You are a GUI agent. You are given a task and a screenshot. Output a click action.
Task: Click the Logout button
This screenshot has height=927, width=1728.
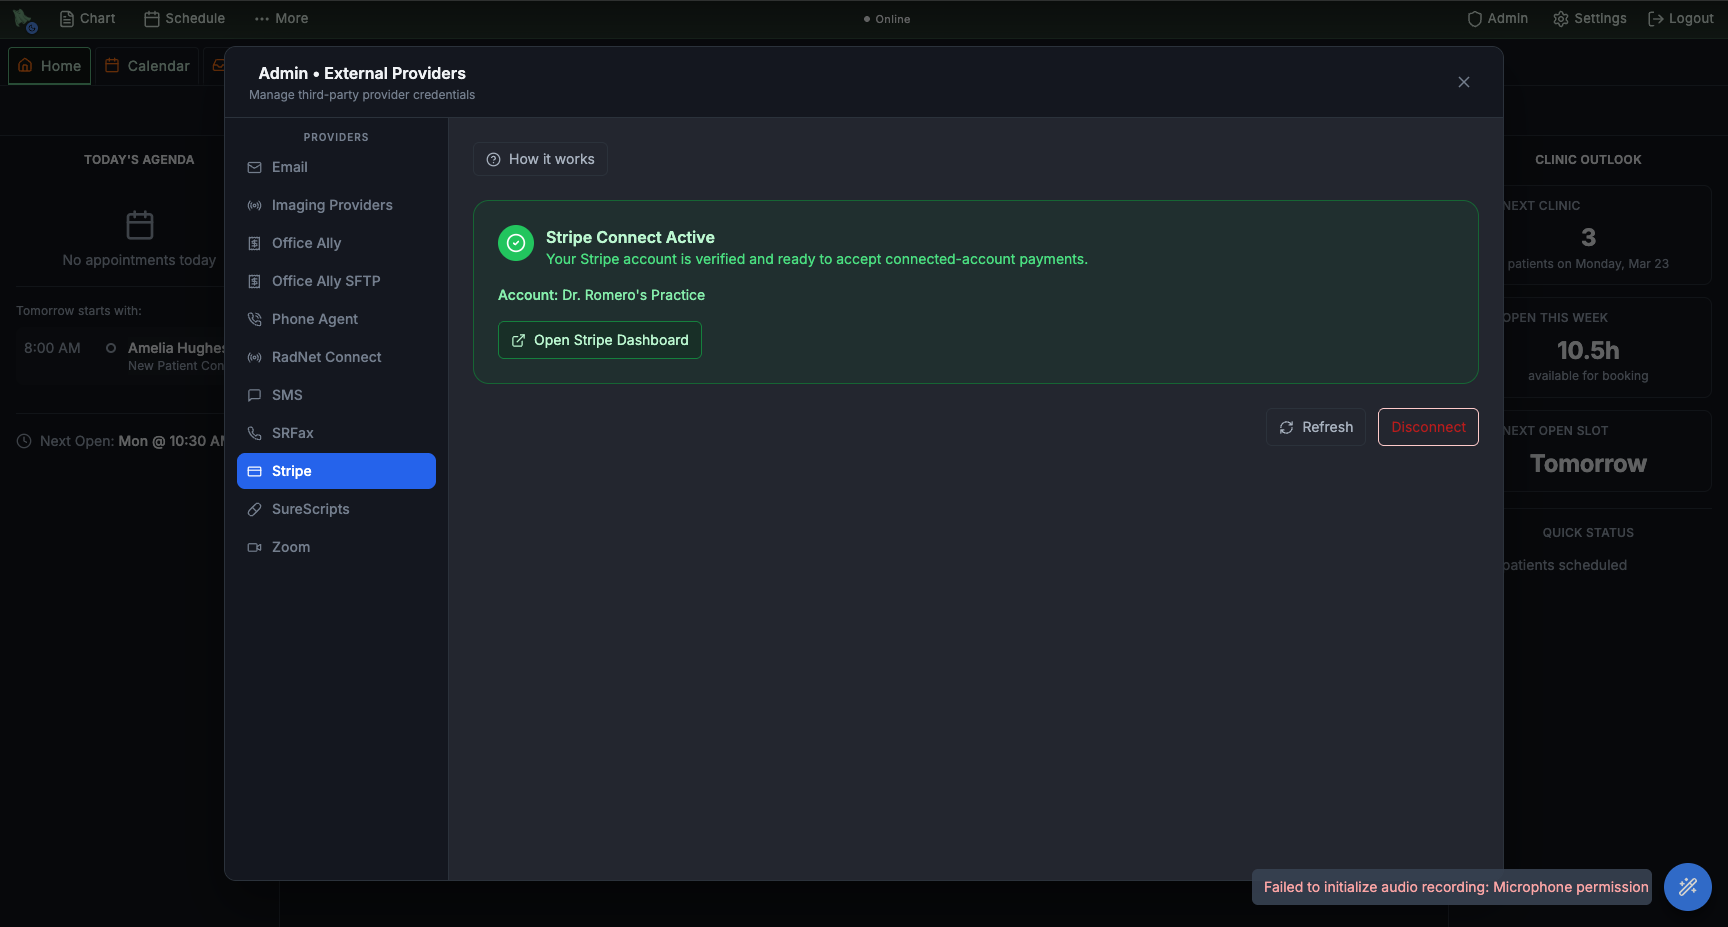[1680, 19]
